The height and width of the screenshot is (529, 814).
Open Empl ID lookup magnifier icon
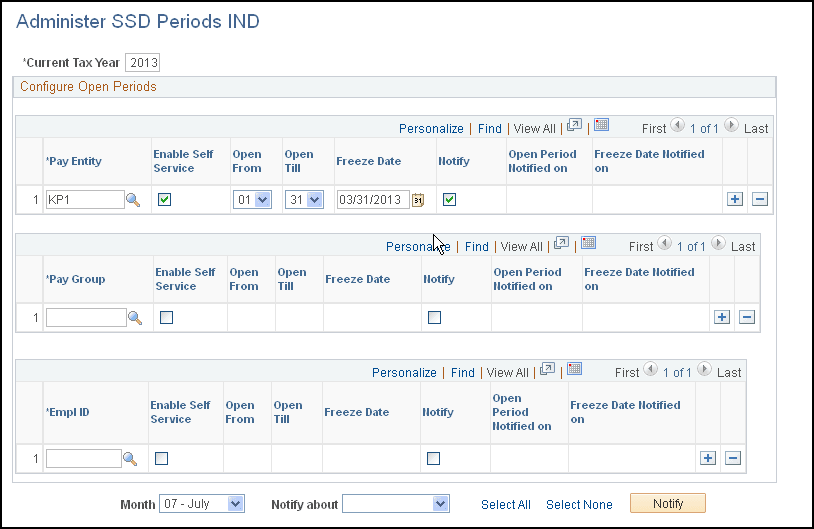(x=130, y=459)
